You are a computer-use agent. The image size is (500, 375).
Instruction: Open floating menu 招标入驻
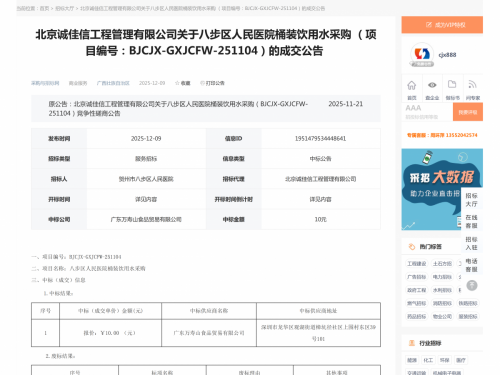[471, 243]
